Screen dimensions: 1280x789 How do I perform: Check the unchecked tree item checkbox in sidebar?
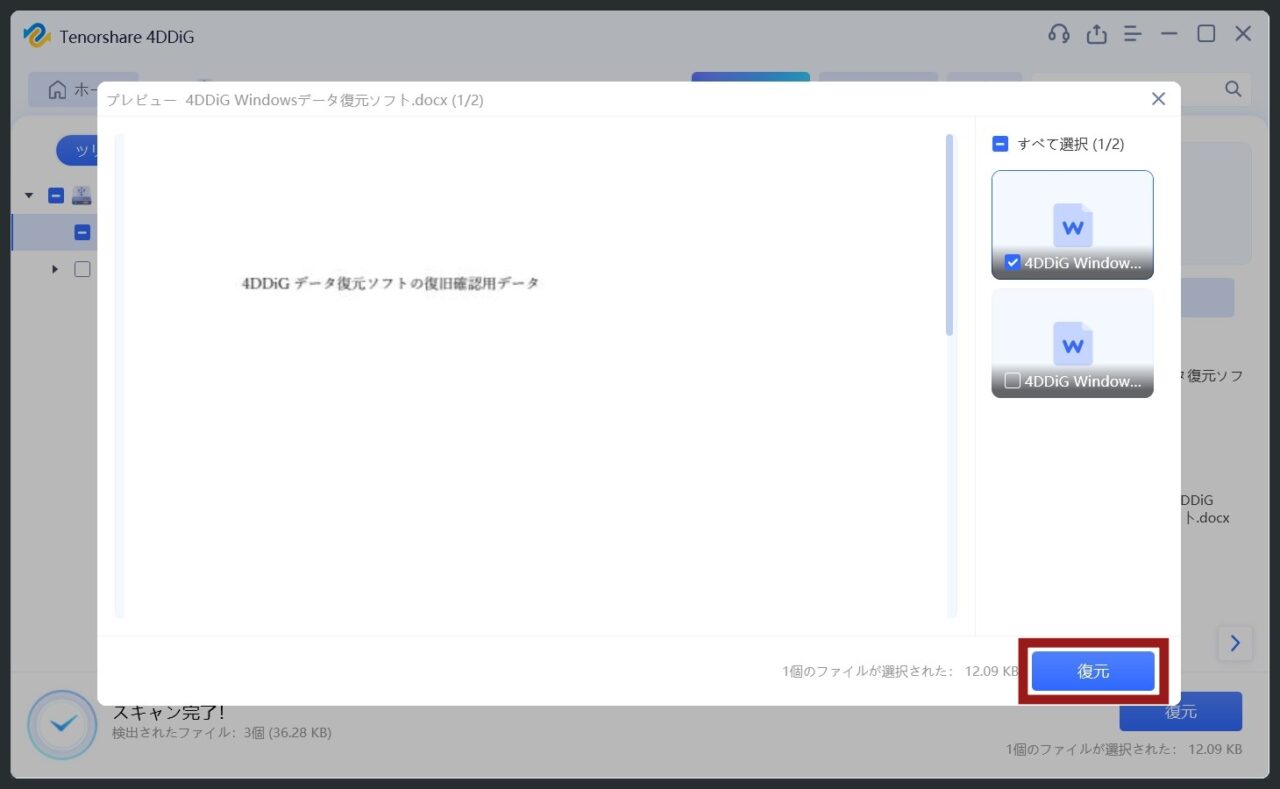[x=82, y=269]
